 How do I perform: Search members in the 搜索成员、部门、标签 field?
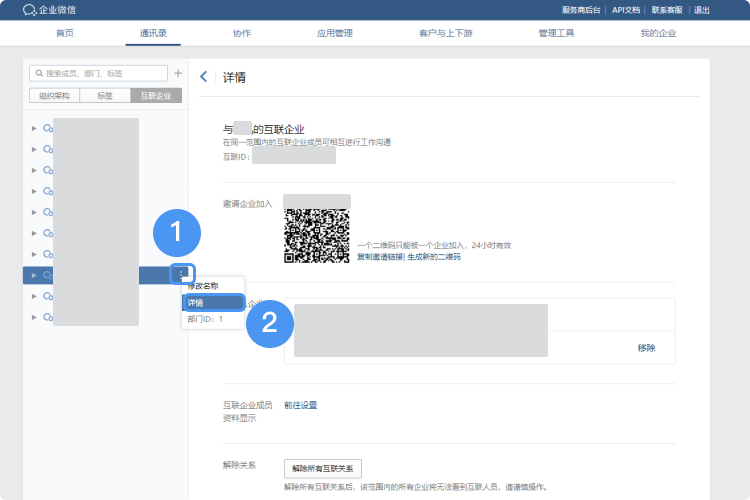click(x=99, y=73)
